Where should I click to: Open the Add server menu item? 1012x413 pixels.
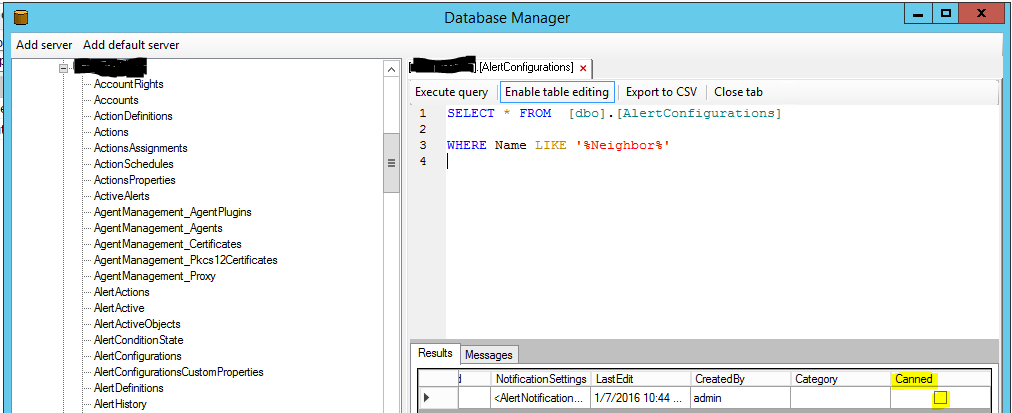point(45,45)
